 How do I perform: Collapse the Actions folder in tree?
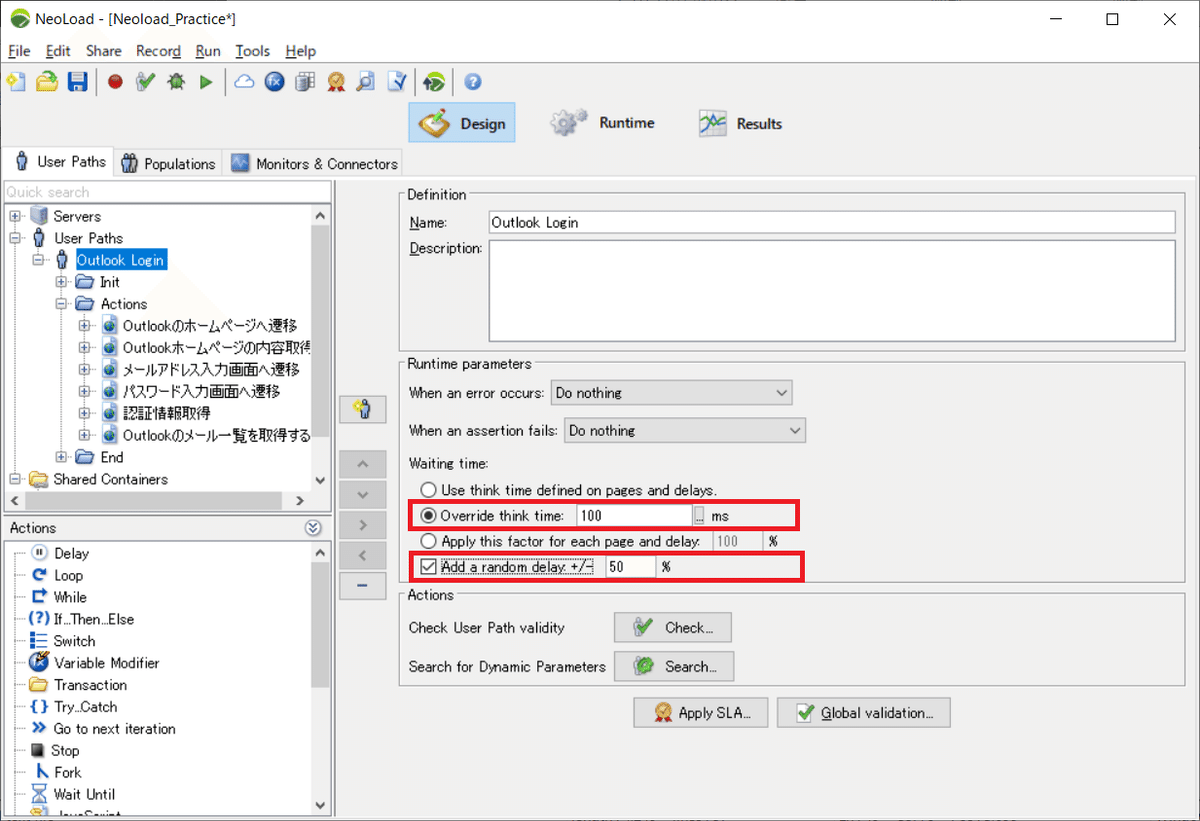click(62, 304)
